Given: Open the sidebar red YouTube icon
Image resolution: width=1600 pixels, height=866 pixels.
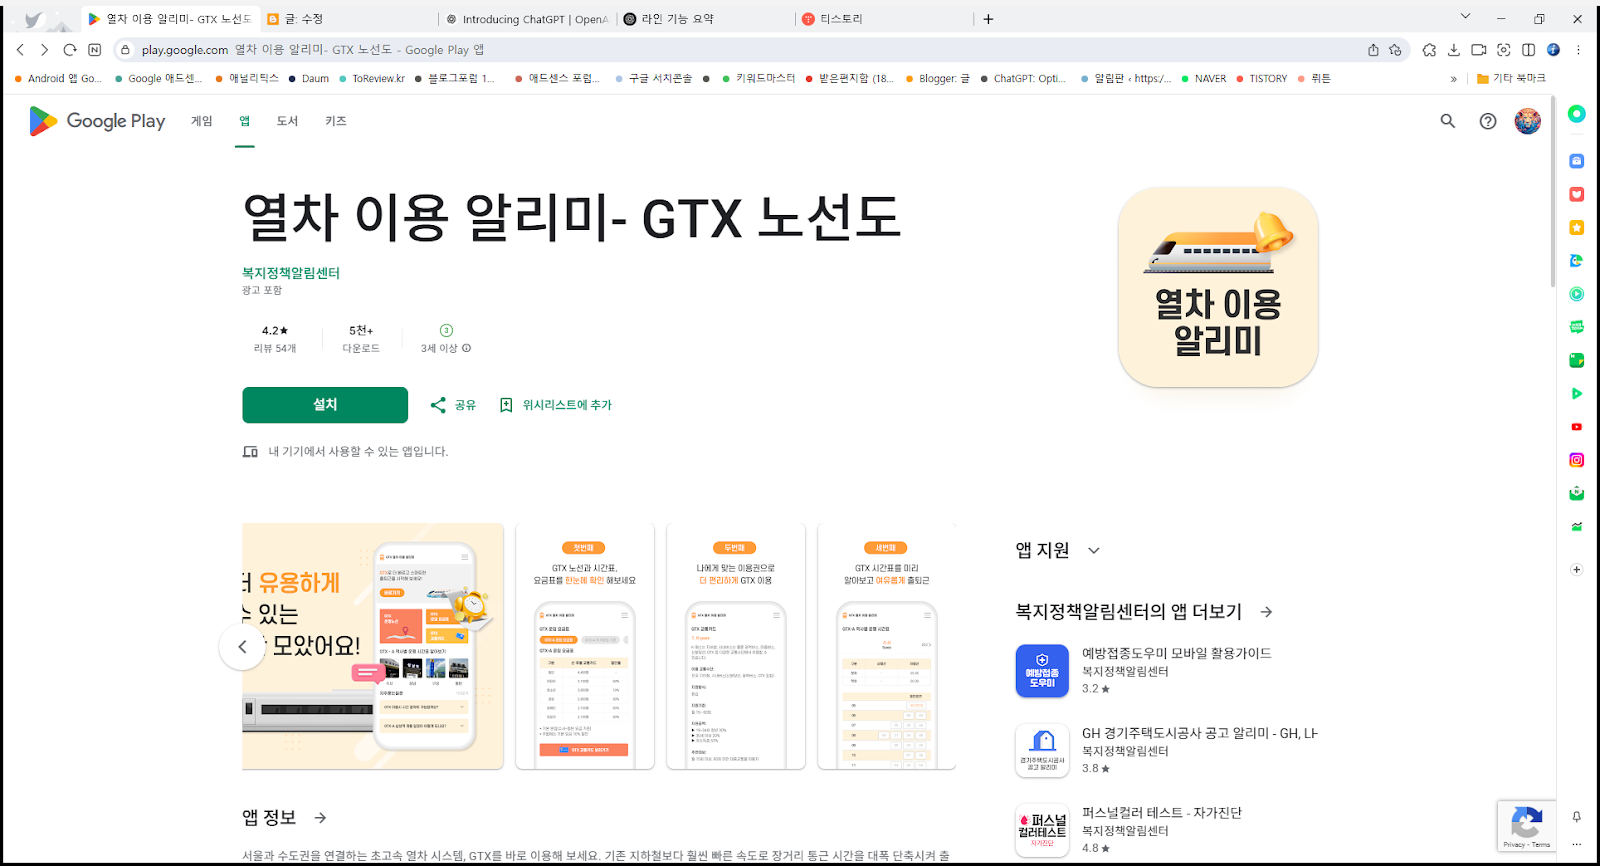Looking at the screenshot, I should (1576, 427).
